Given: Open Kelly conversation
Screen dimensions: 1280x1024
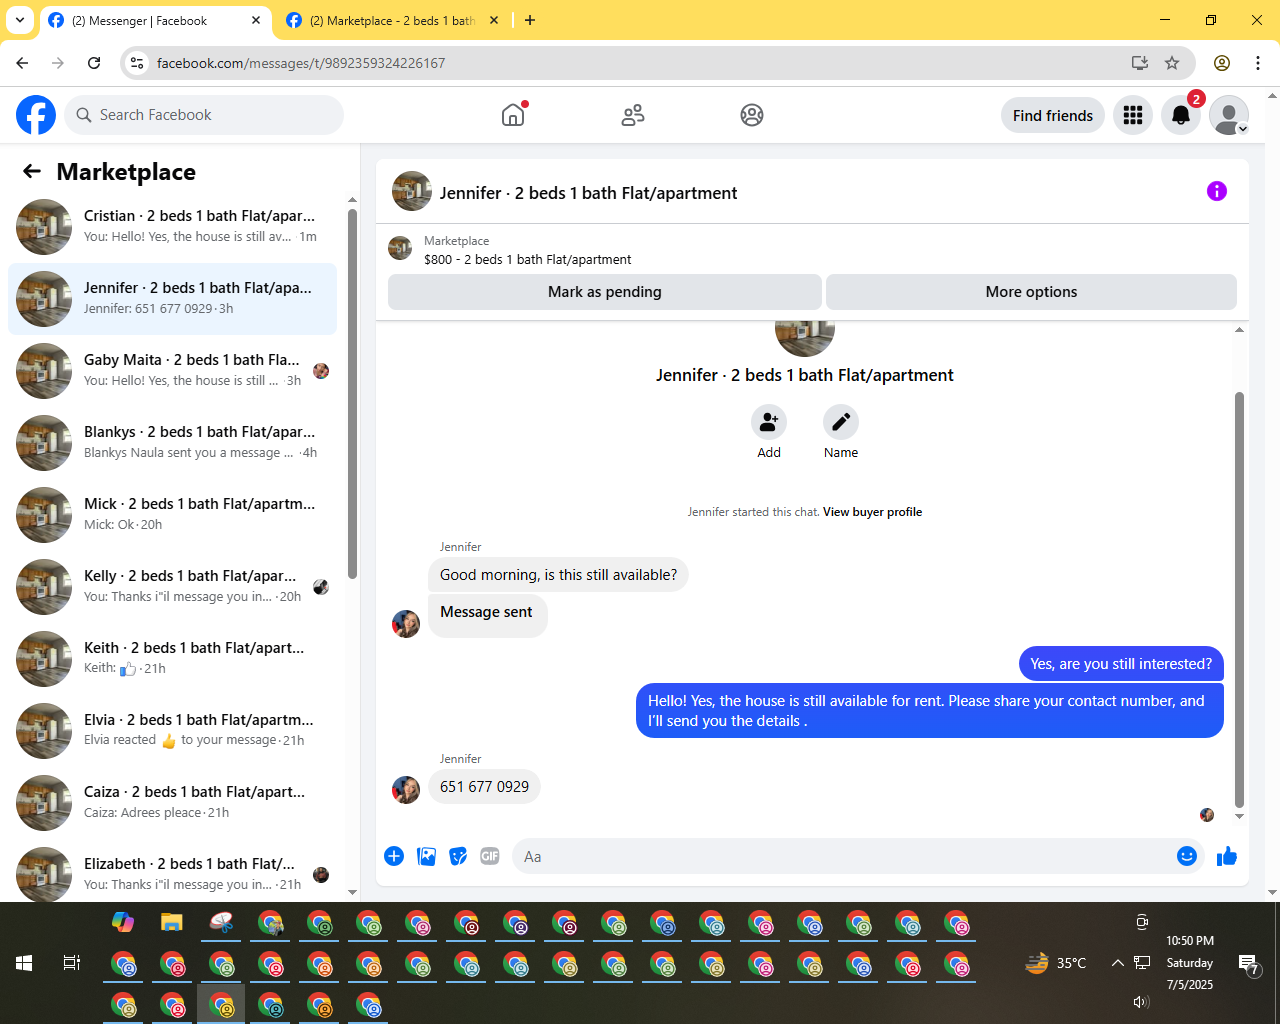Looking at the screenshot, I should point(172,587).
